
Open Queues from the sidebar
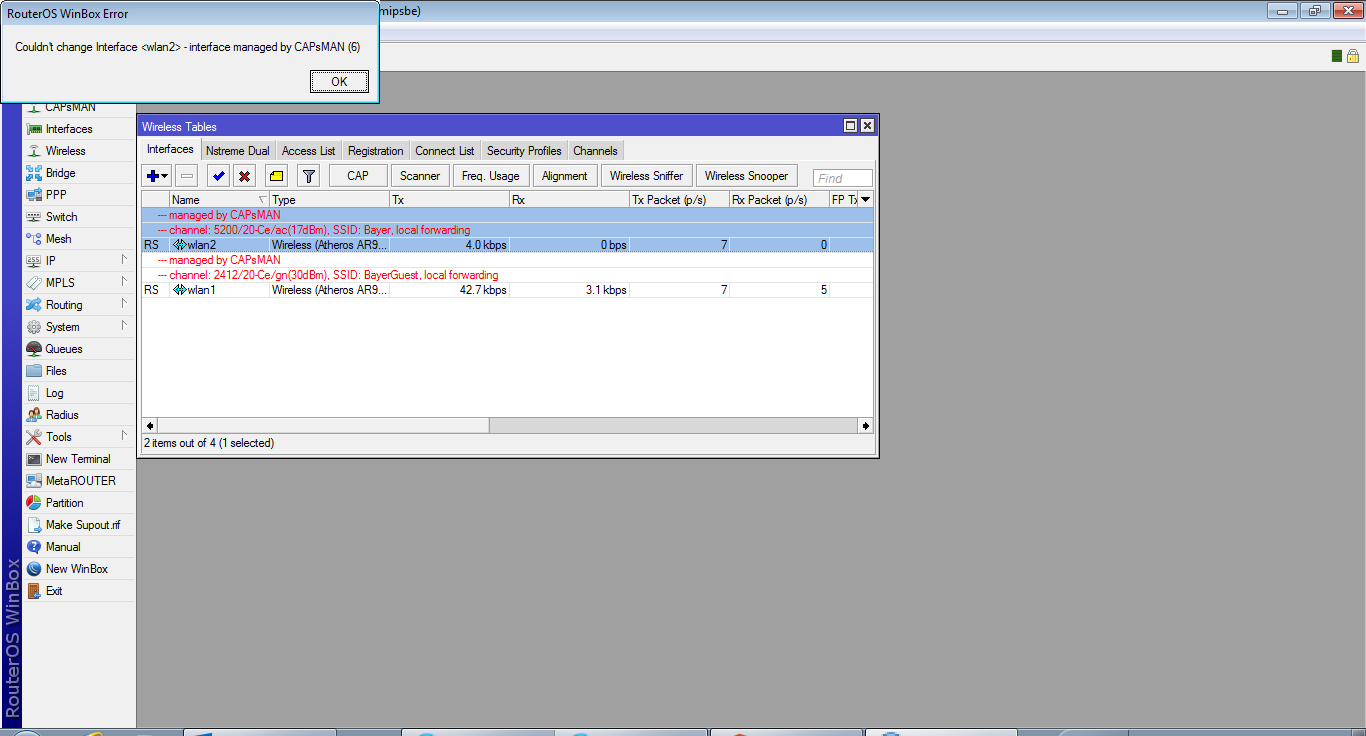coord(64,349)
